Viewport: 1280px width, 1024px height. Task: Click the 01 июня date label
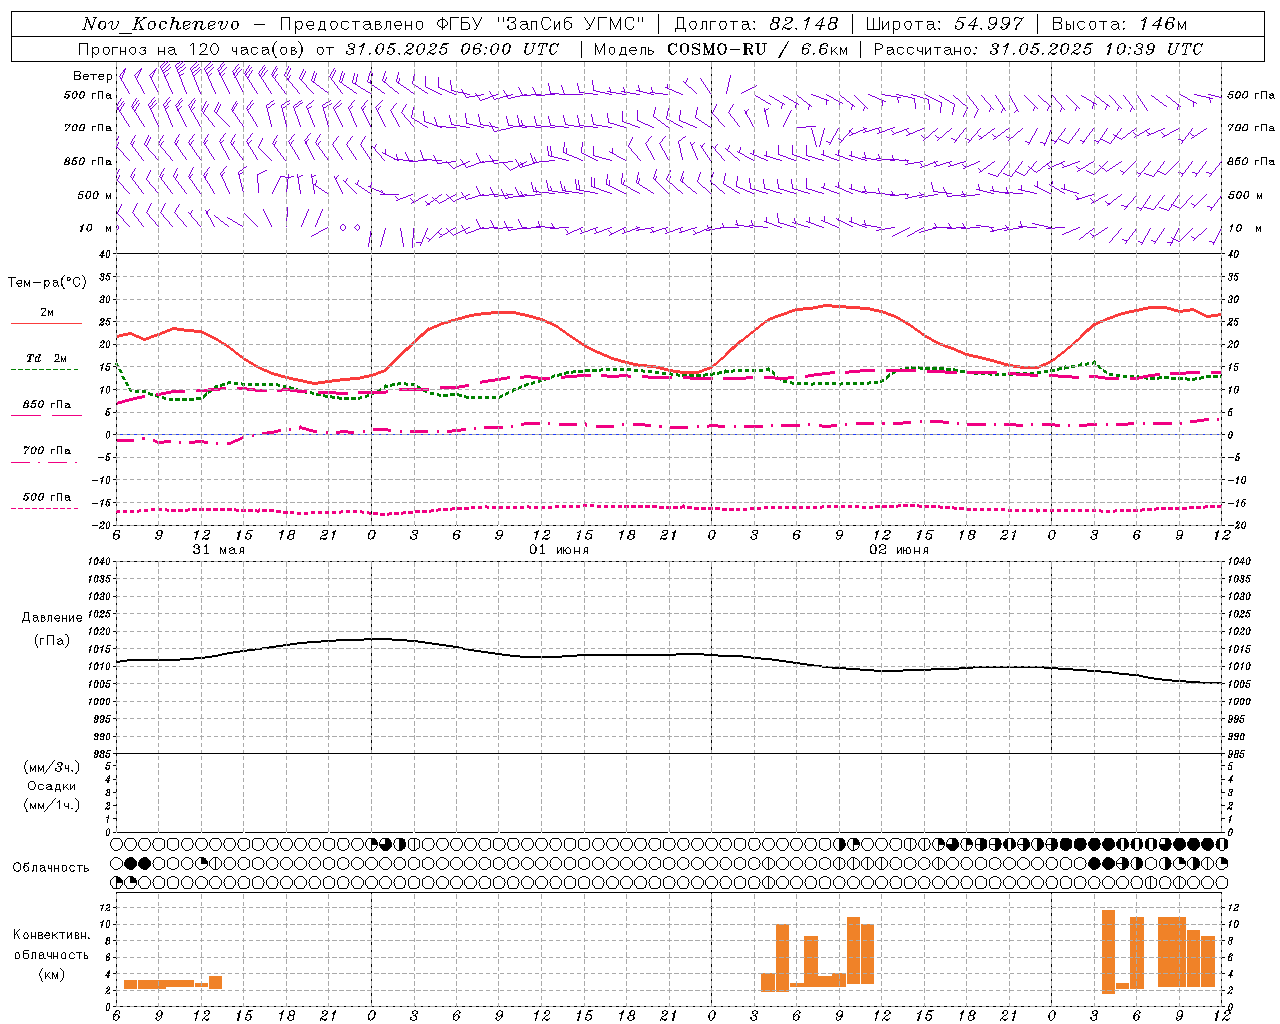pos(559,550)
